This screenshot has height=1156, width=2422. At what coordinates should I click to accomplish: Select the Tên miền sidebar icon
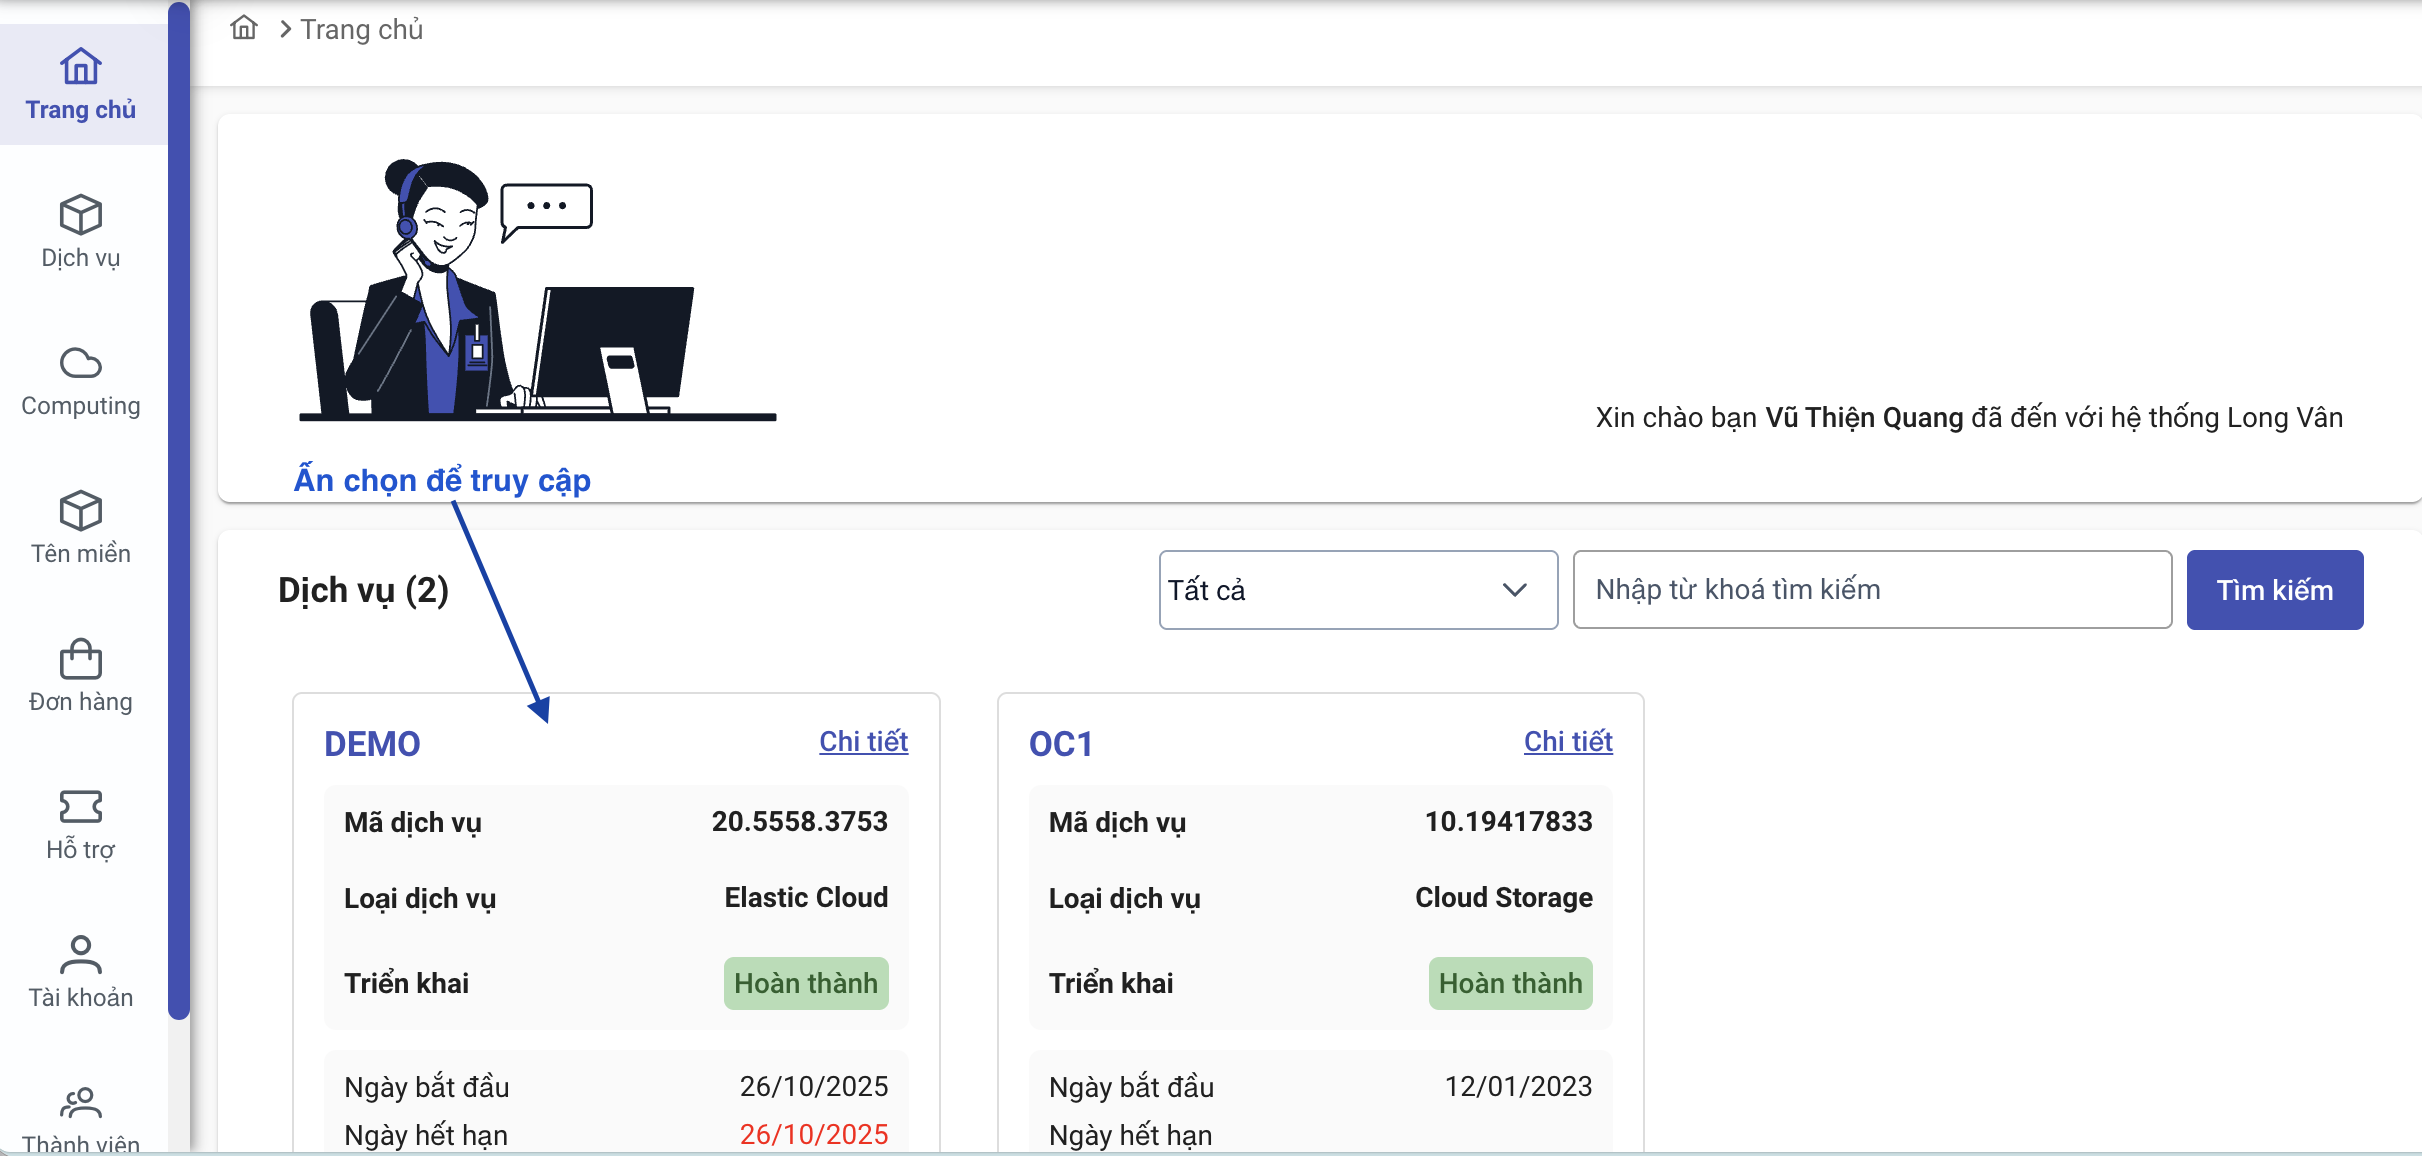coord(80,511)
